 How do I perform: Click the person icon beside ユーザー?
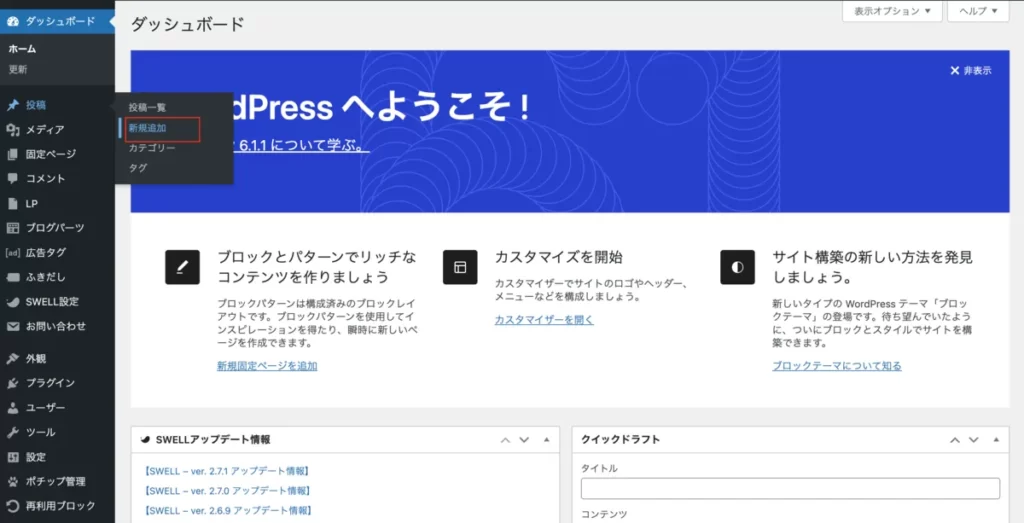[12, 407]
